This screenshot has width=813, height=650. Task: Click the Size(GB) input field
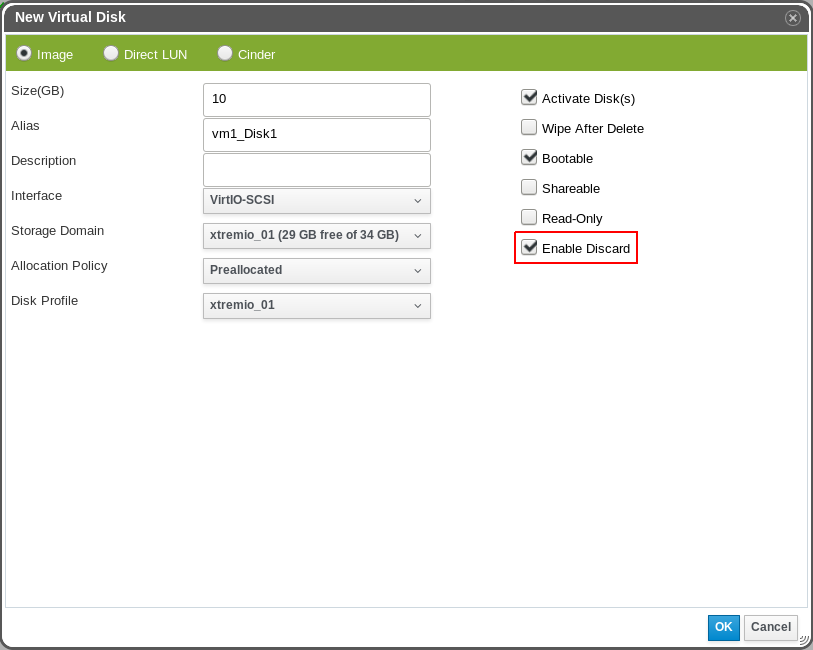click(316, 100)
